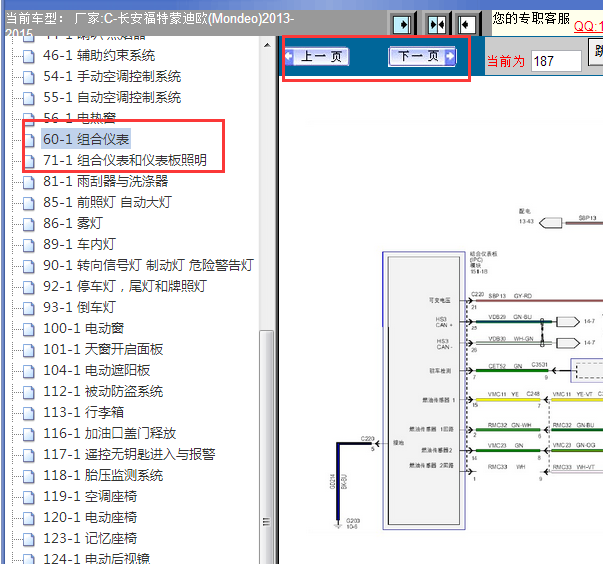
Task: Click tree panel scrollbar up arrow
Action: pos(267,45)
